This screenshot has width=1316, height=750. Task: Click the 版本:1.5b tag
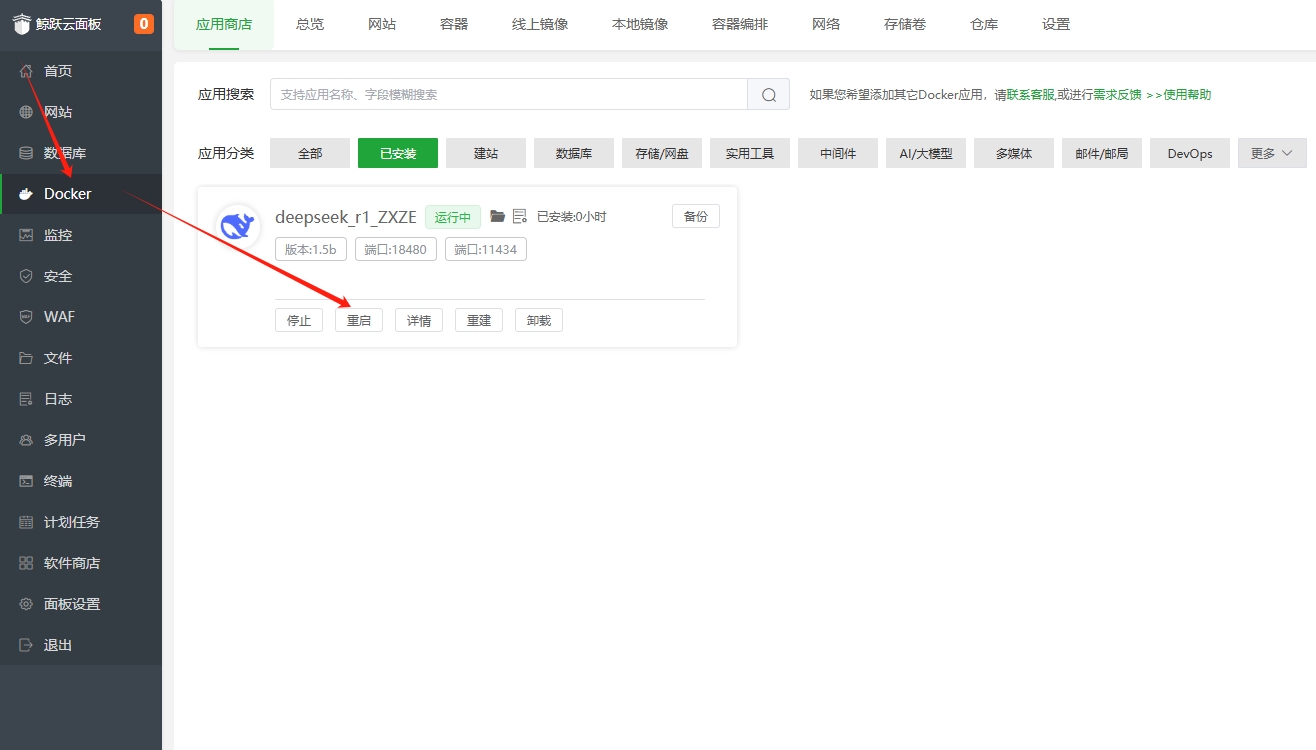311,249
